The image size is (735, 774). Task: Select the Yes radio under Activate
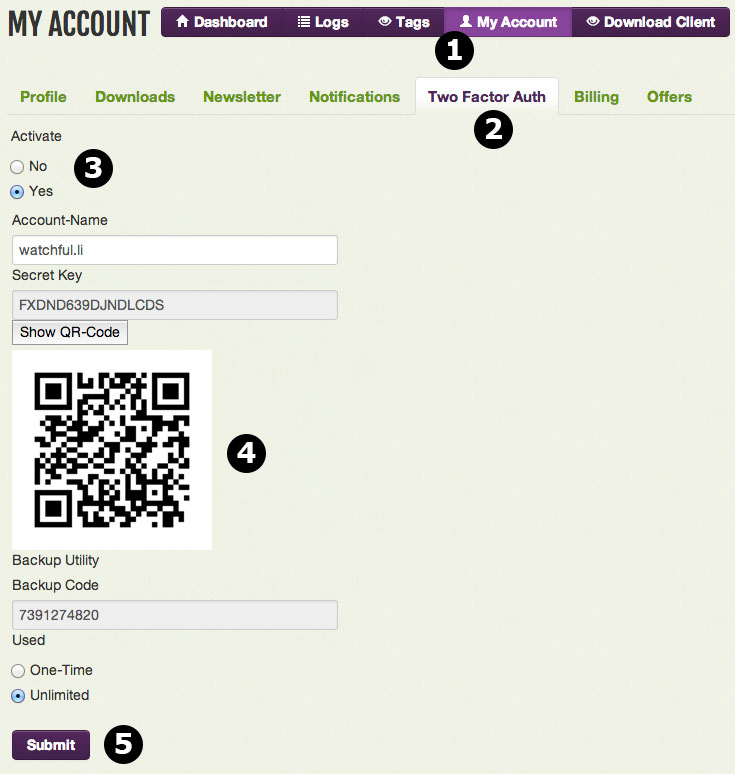click(x=17, y=192)
